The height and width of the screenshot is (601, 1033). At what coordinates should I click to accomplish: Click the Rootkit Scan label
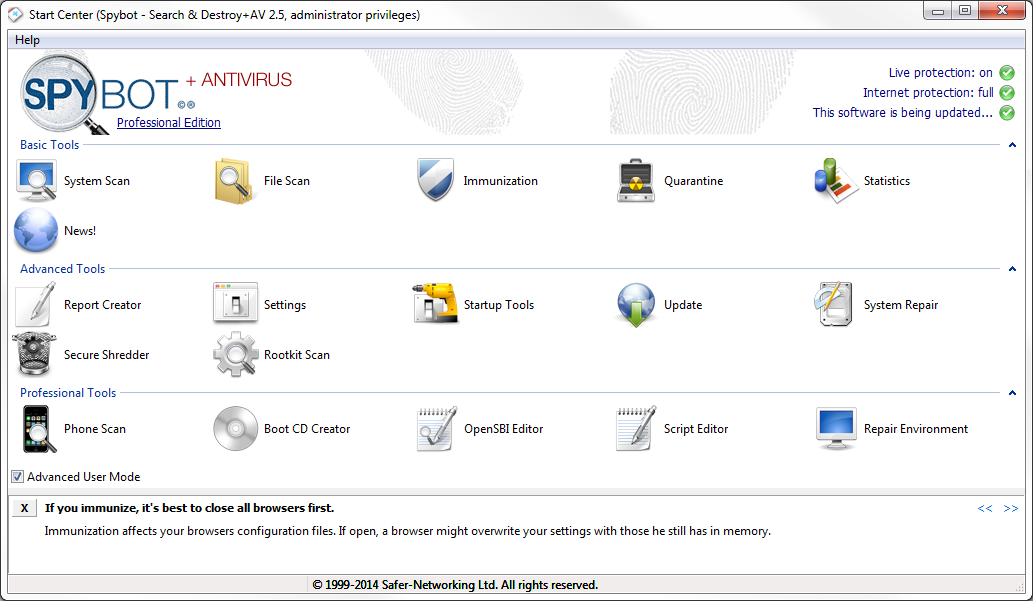tap(296, 355)
